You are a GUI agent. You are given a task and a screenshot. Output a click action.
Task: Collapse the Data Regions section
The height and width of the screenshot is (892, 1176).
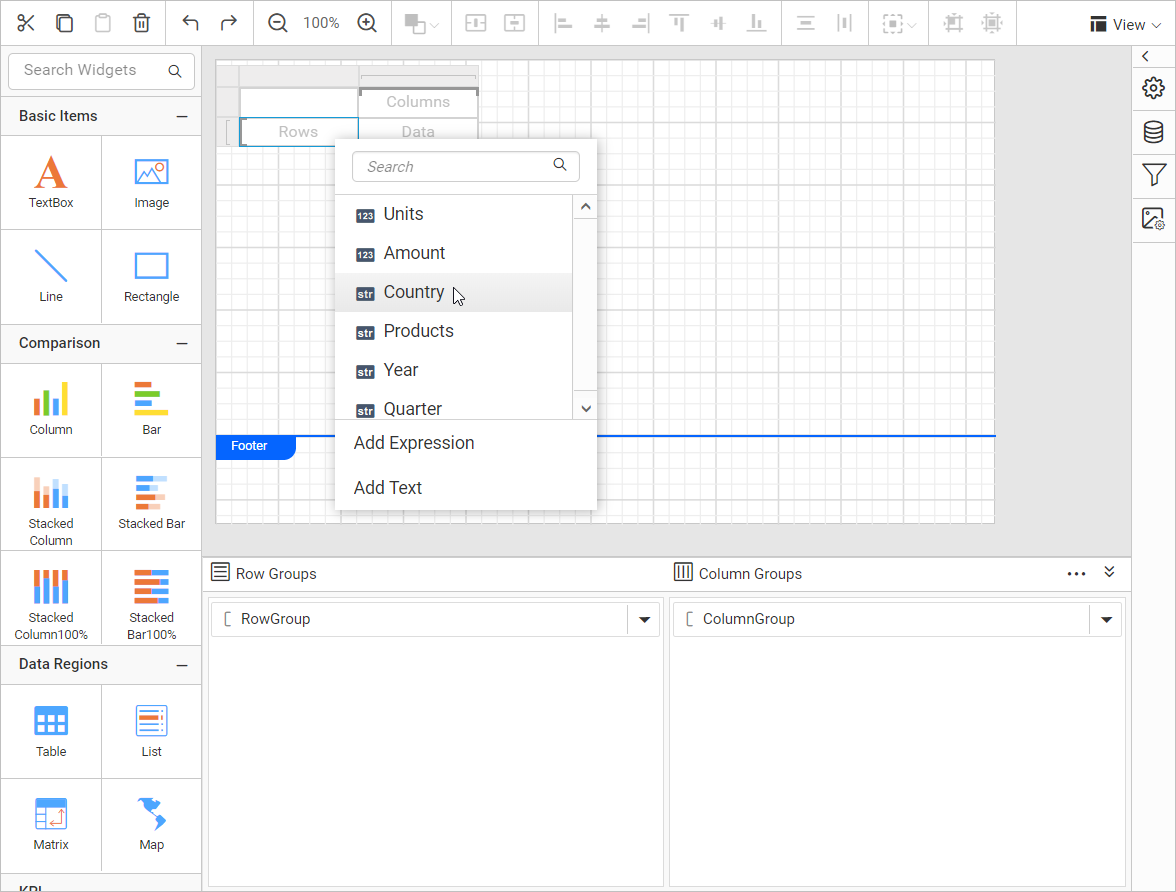click(182, 665)
